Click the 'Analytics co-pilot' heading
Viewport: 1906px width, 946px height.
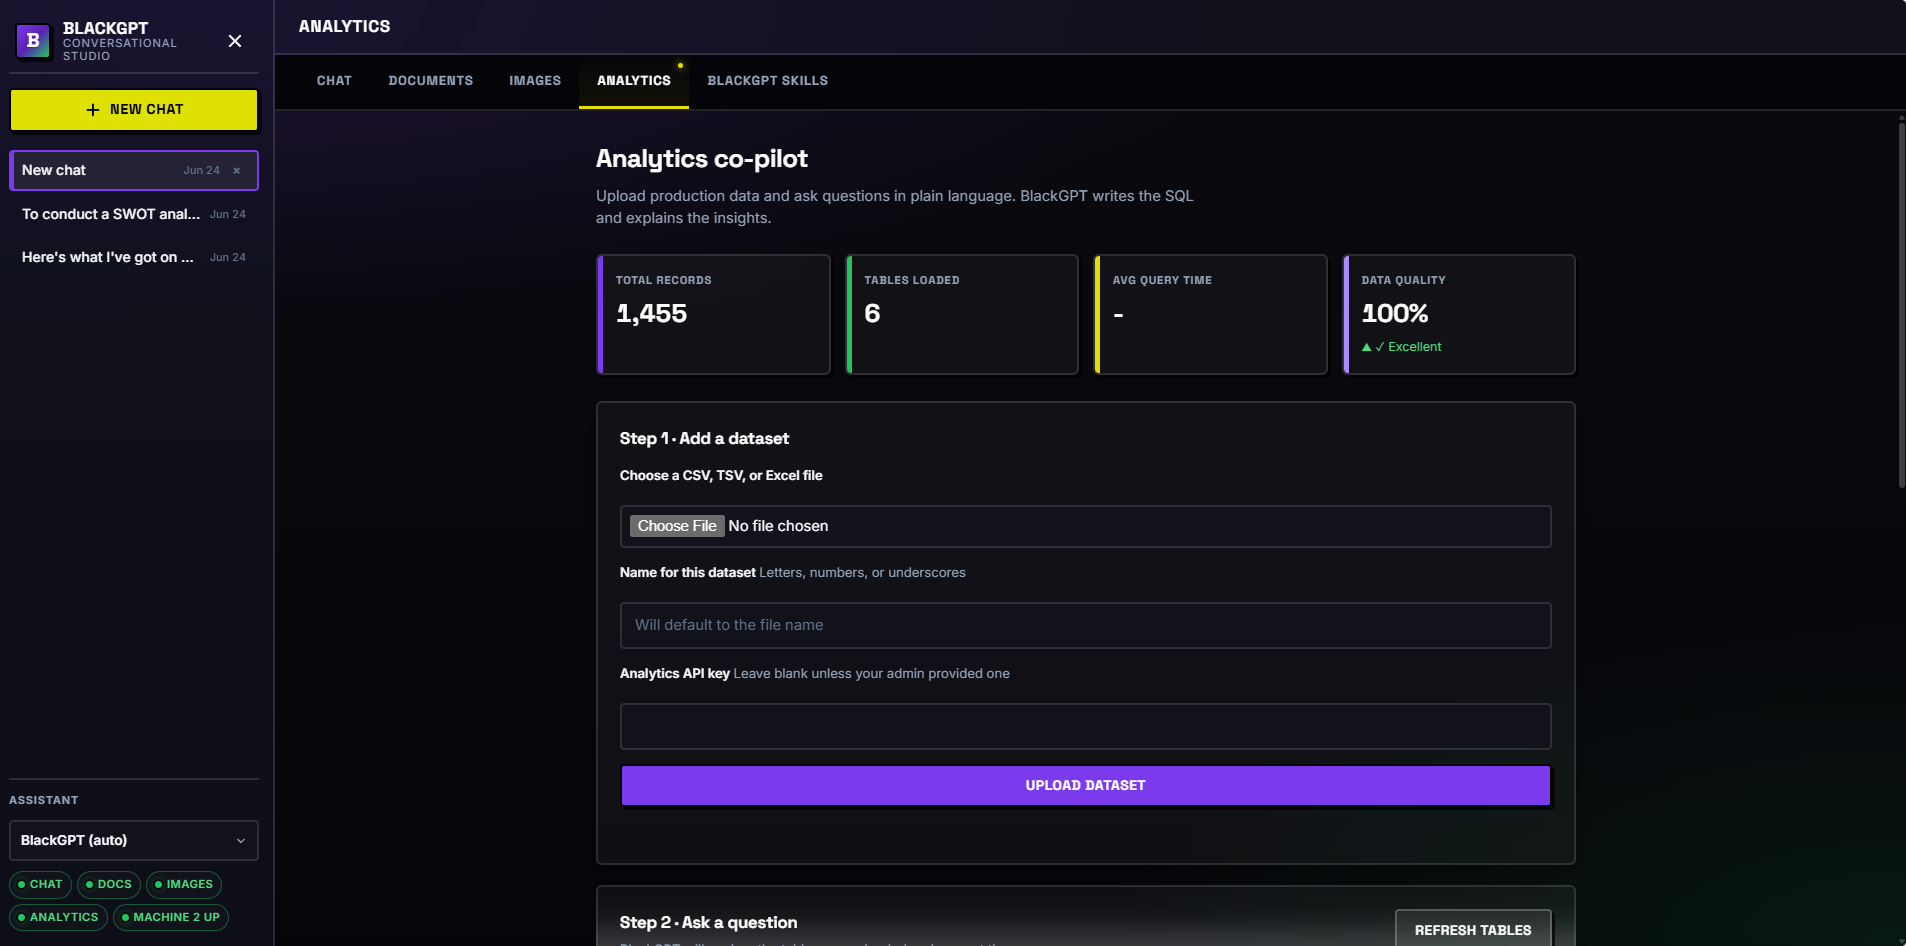pos(702,159)
